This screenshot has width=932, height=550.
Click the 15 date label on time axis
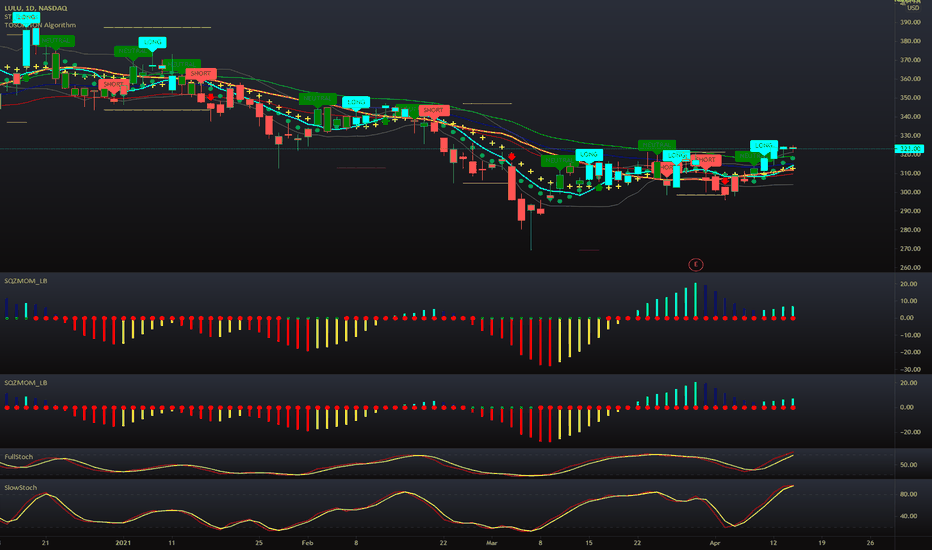point(588,543)
